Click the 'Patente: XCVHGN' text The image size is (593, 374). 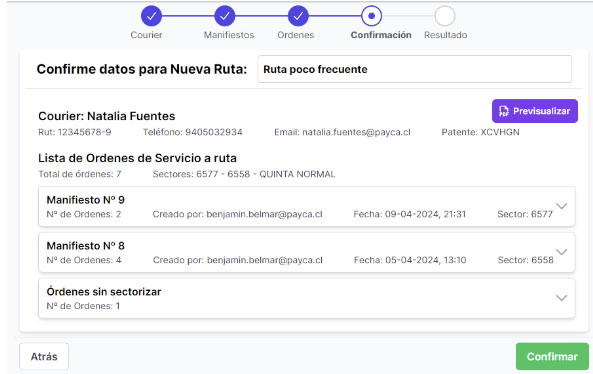coord(480,132)
